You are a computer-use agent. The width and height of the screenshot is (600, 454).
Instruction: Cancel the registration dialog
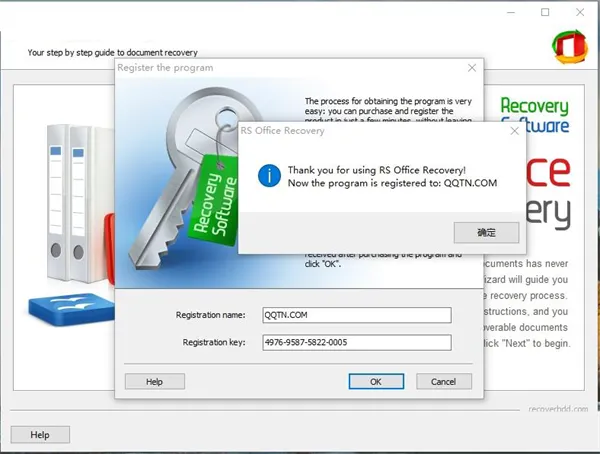point(444,382)
